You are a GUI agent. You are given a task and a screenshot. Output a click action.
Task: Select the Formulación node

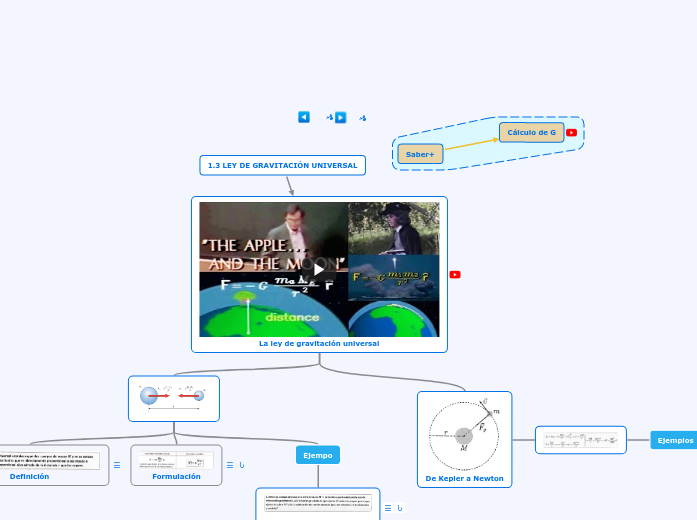point(176,465)
